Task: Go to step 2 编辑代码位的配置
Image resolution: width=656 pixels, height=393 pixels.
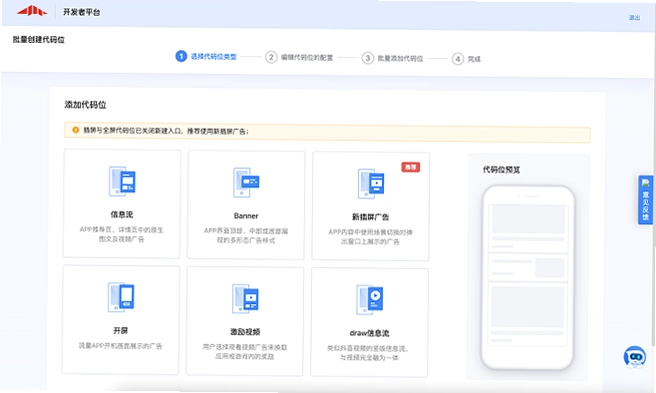Action: (x=299, y=57)
